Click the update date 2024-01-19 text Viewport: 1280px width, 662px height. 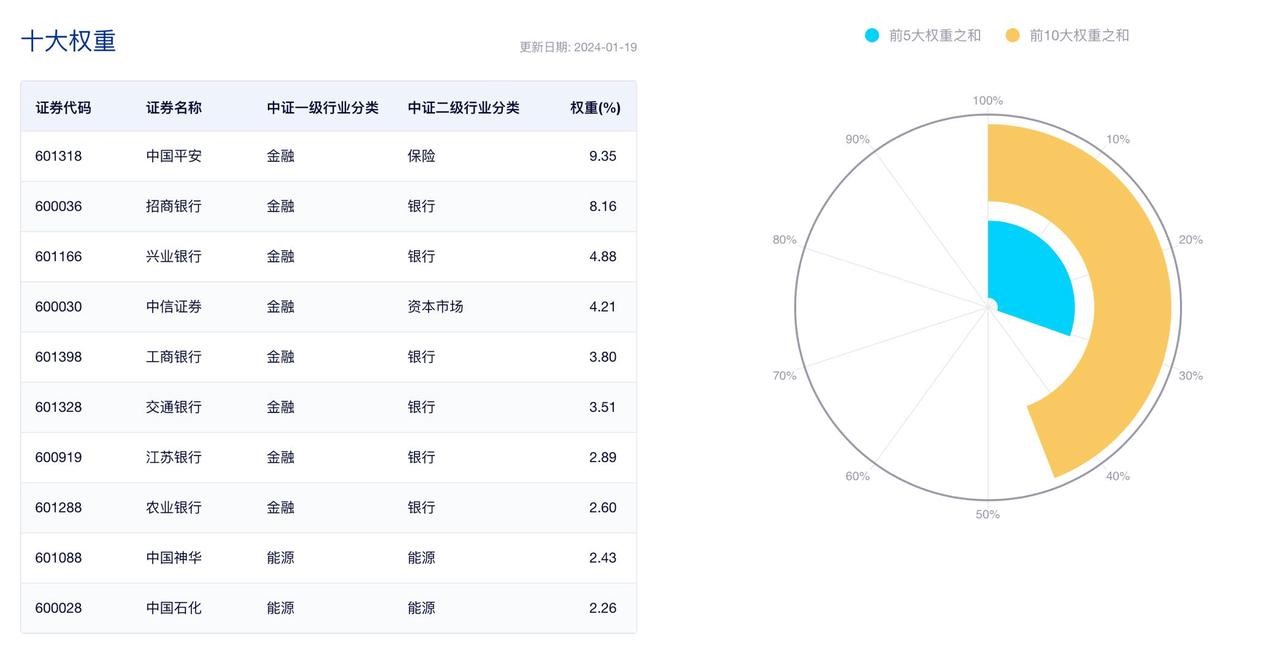coord(578,46)
